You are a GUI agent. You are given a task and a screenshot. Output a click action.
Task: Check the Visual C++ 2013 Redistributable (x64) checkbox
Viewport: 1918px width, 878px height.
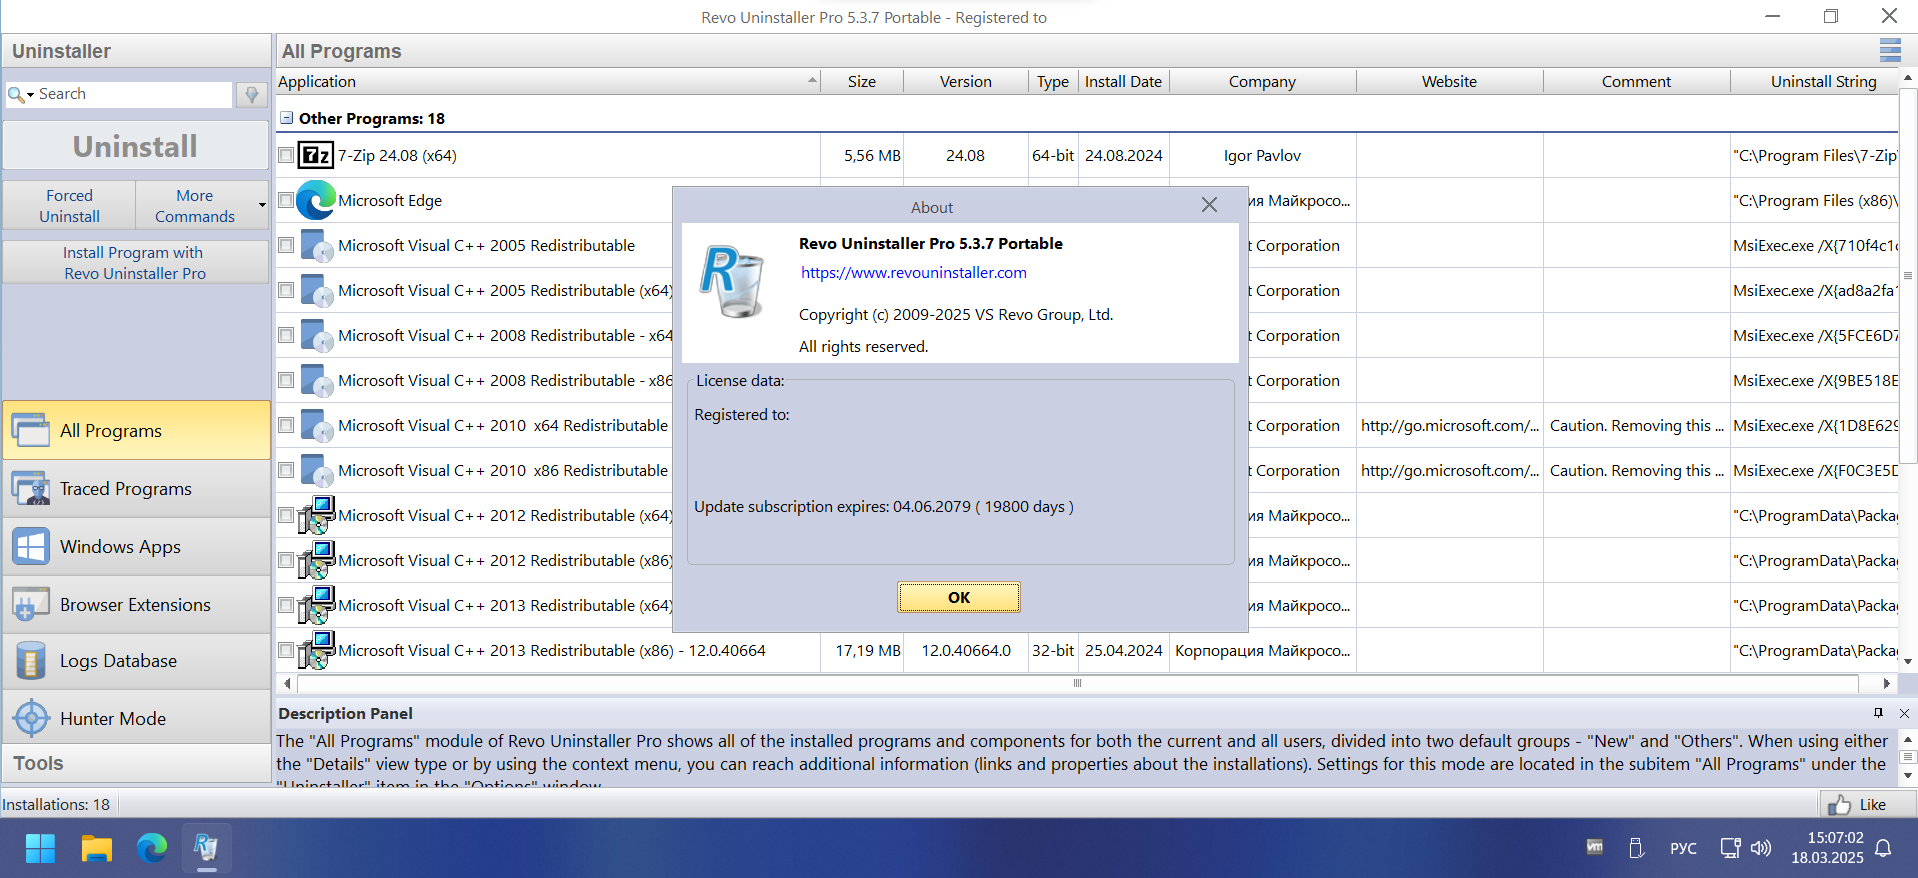pyautogui.click(x=286, y=605)
